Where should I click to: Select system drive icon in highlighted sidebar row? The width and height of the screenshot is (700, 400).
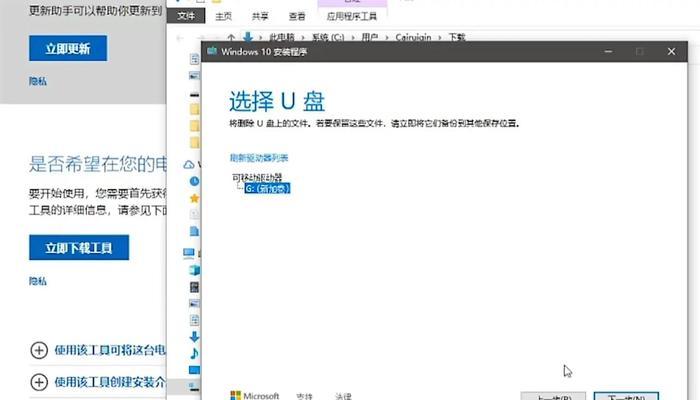tap(194, 387)
